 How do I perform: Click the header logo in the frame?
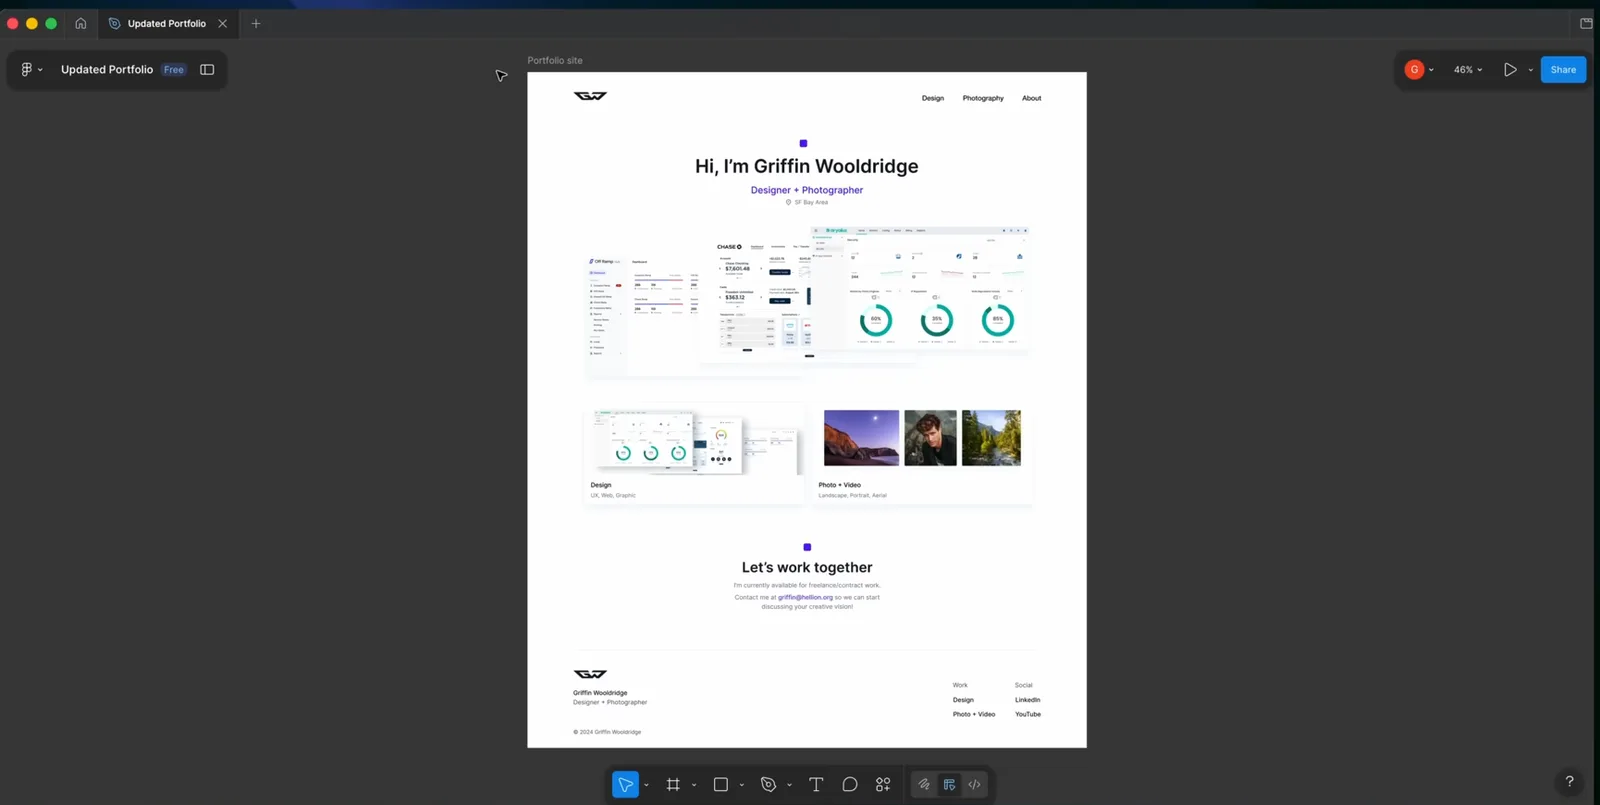pos(590,96)
